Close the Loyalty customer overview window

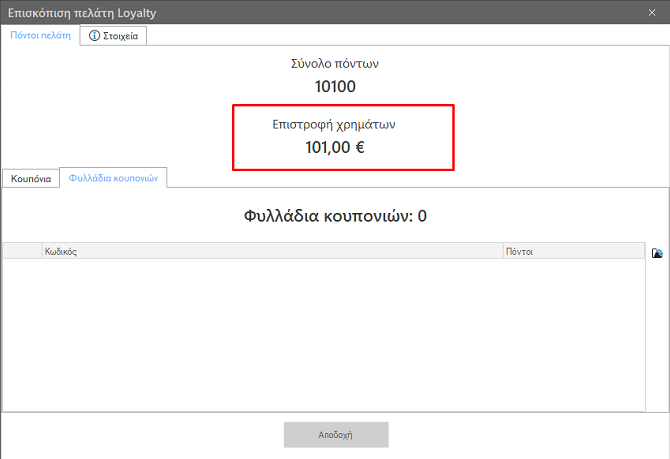[652, 12]
